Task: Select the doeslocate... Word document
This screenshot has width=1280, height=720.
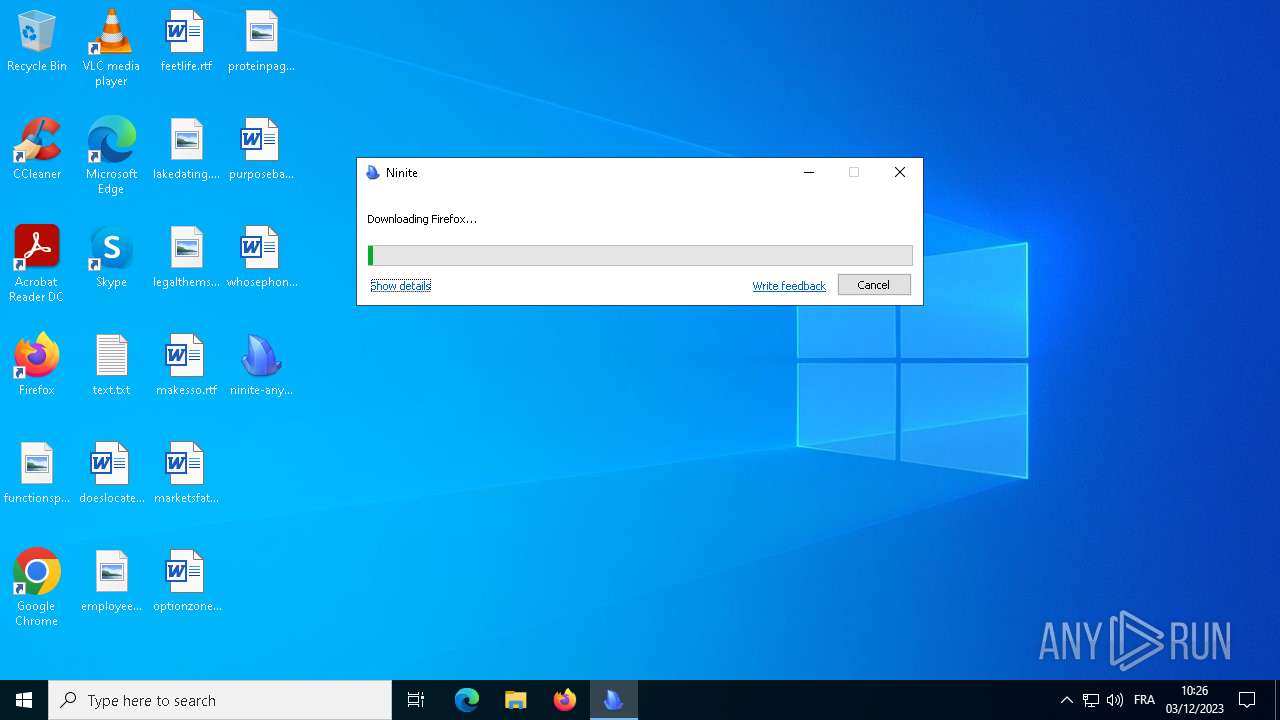Action: [111, 473]
